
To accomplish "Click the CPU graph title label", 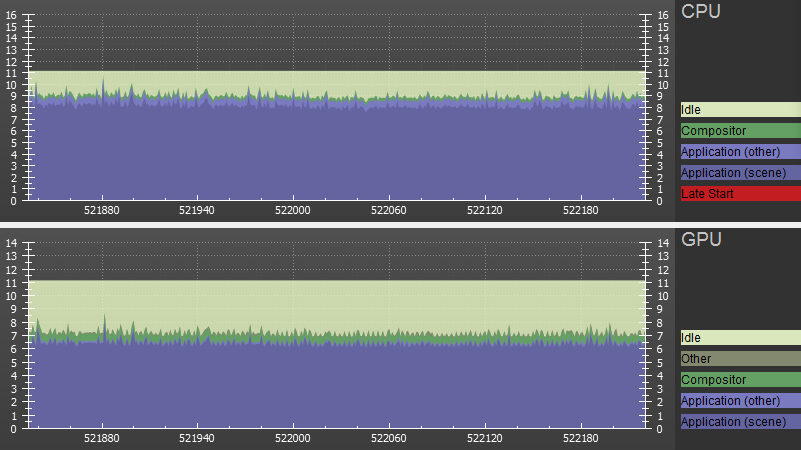I will tap(702, 12).
